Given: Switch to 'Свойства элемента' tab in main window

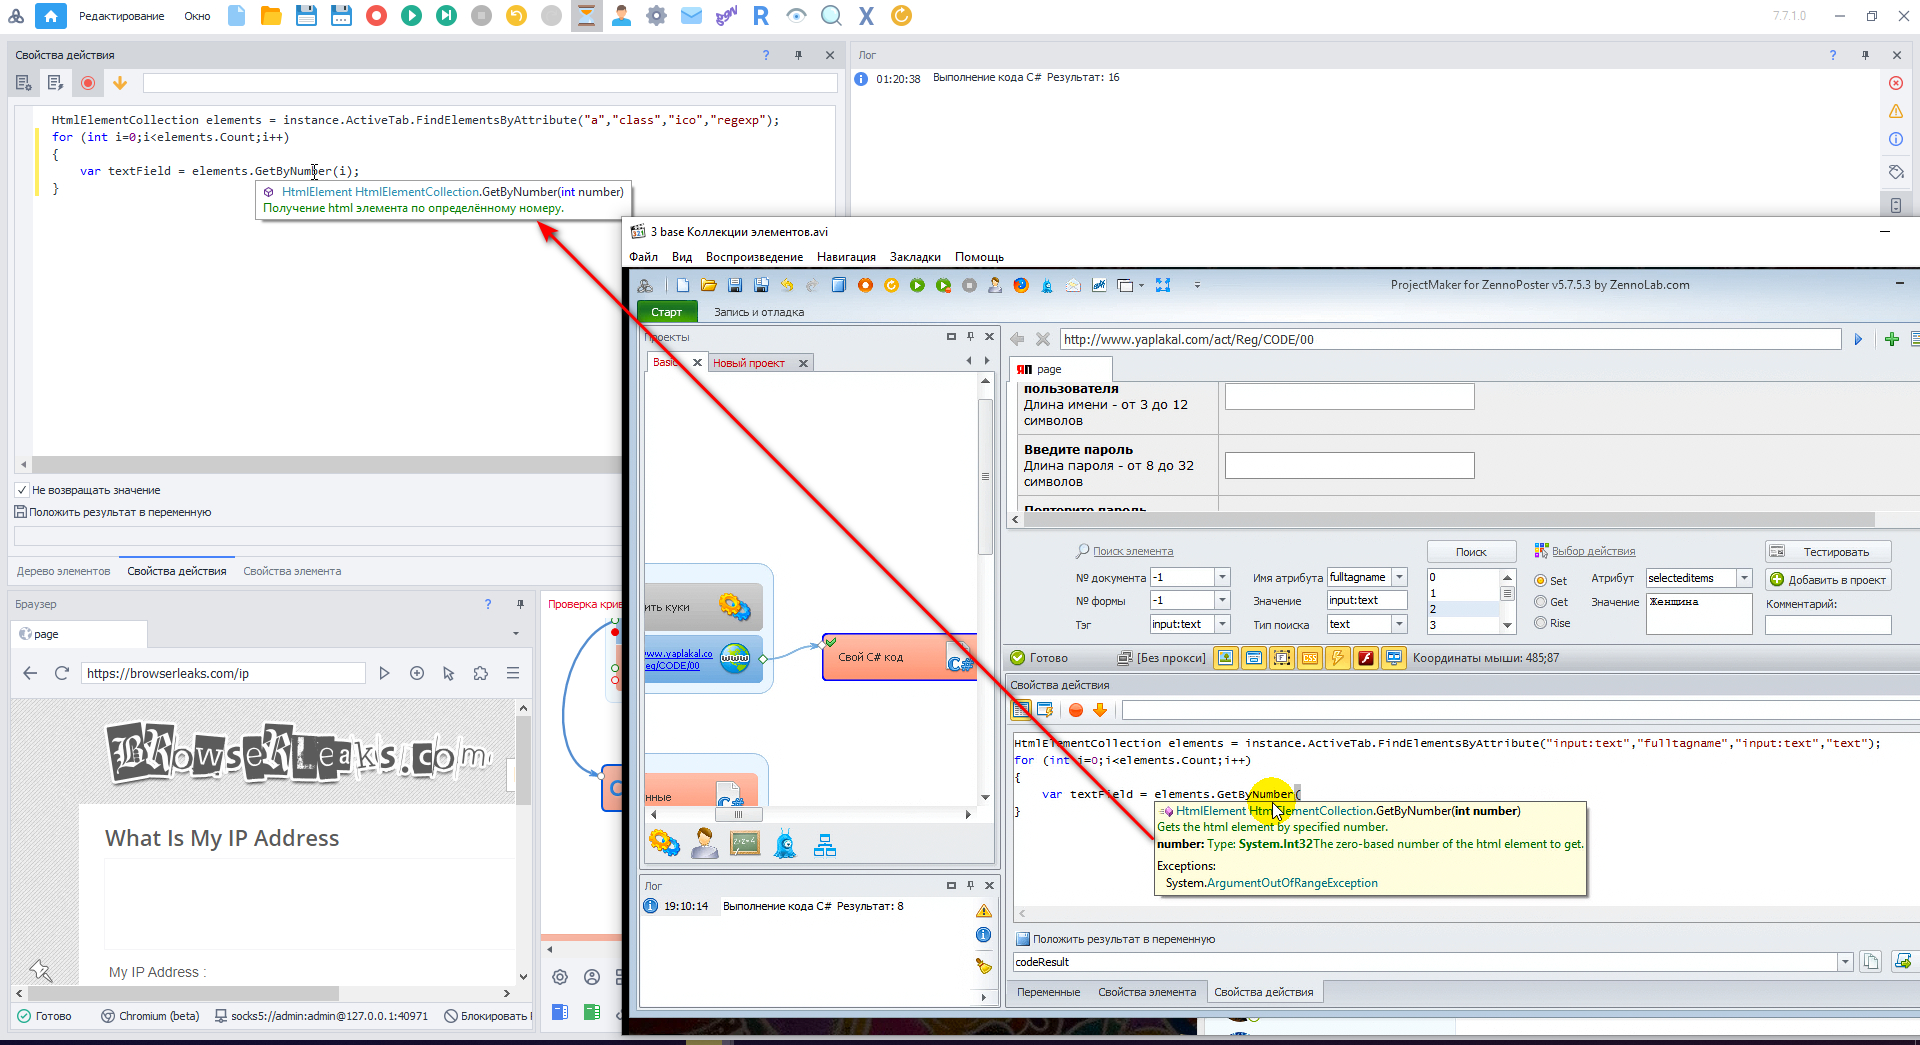Looking at the screenshot, I should (292, 571).
